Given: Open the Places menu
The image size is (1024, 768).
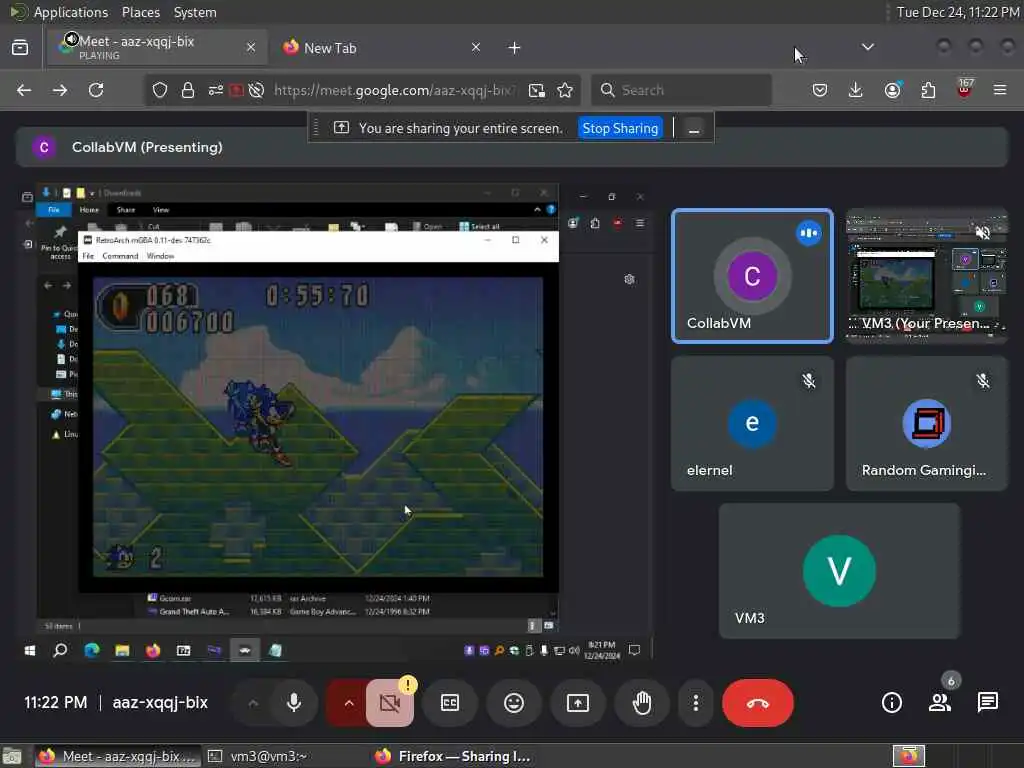Looking at the screenshot, I should [x=140, y=12].
